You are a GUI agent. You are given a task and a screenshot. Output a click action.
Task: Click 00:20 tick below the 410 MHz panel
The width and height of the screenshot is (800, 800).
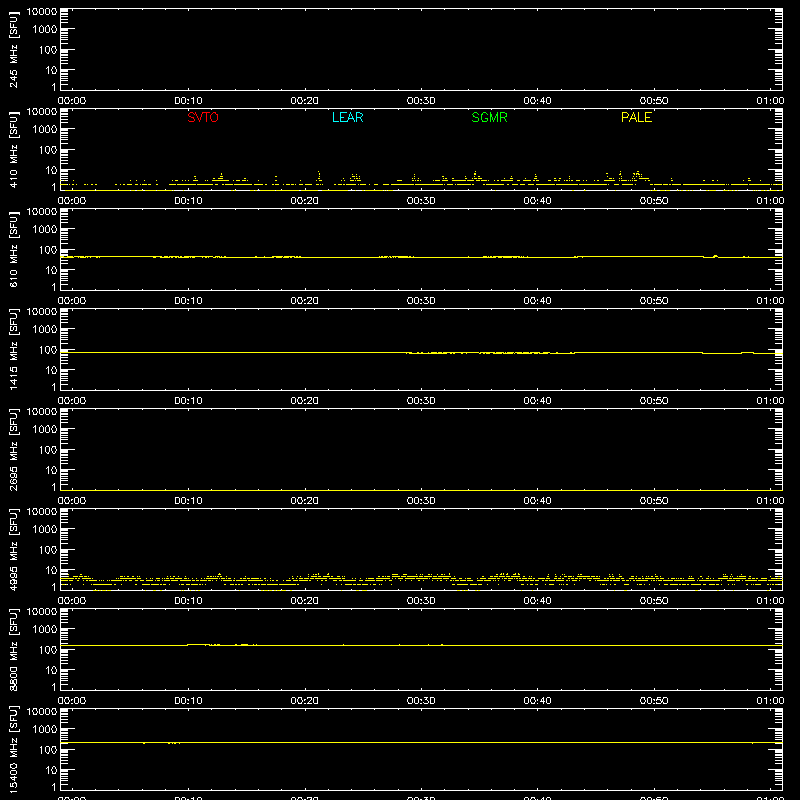pos(305,201)
